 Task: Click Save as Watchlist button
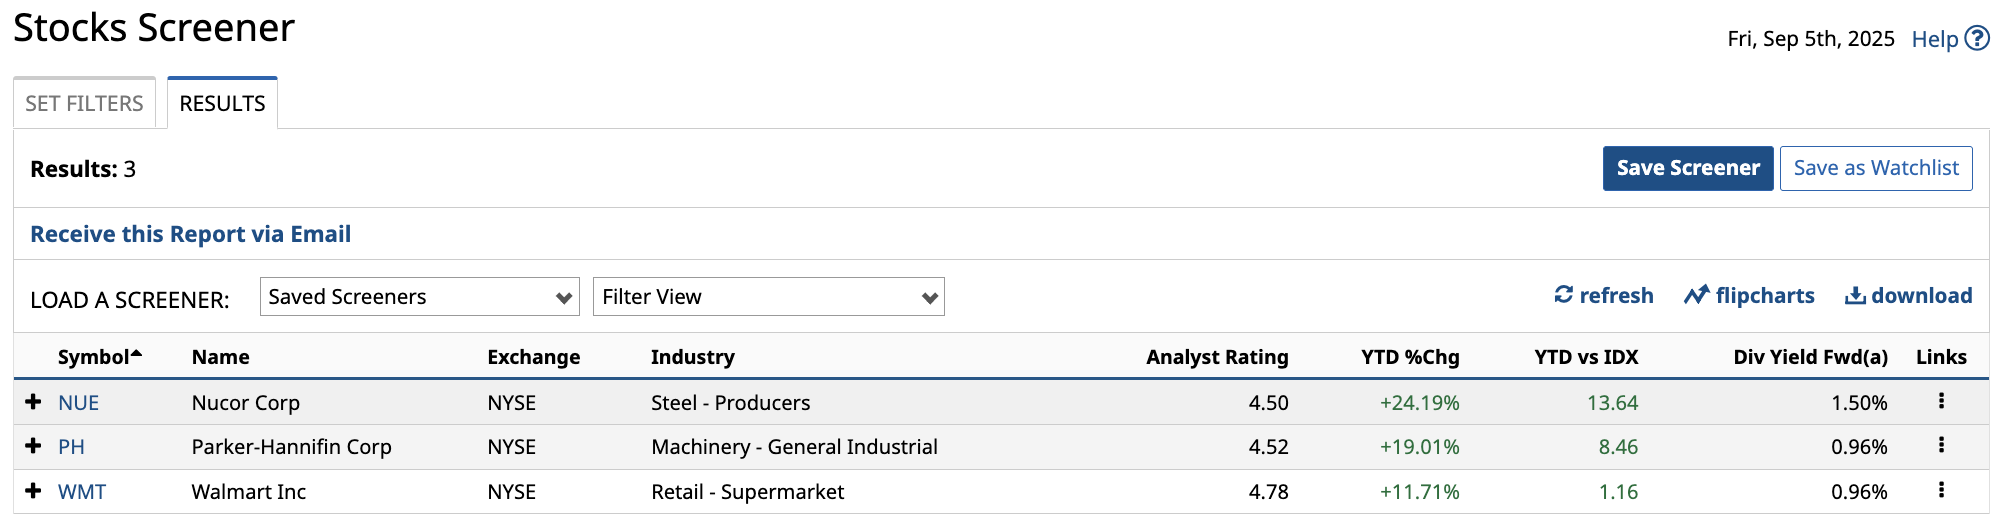[1876, 168]
